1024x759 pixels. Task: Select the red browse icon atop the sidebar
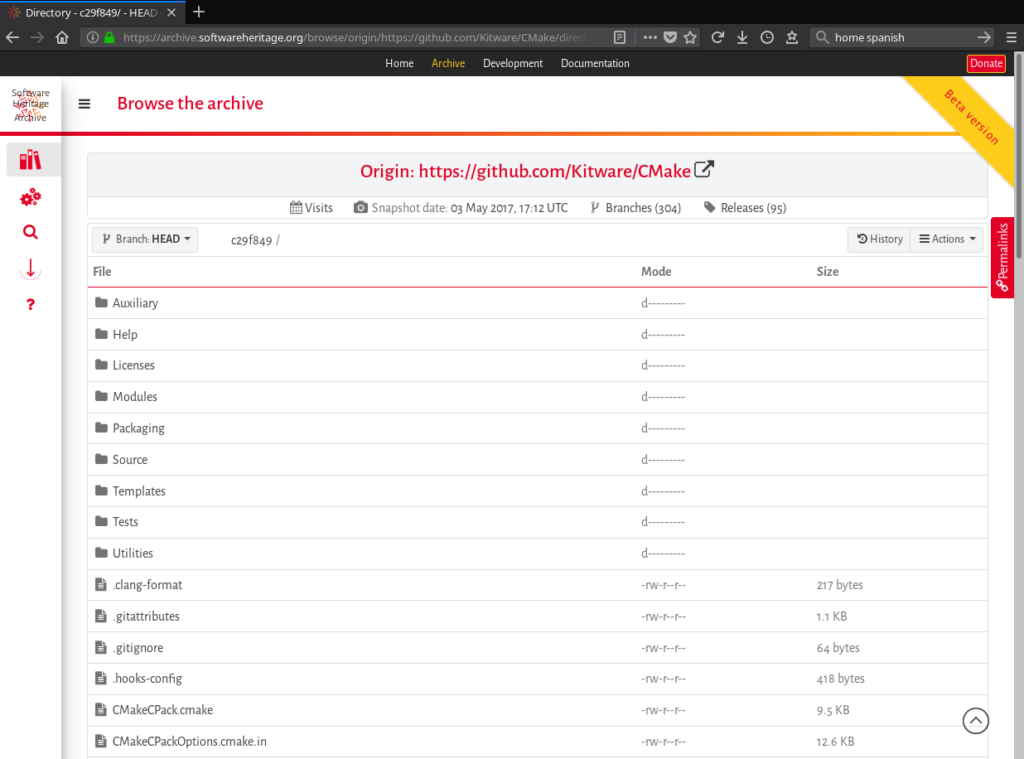30,159
